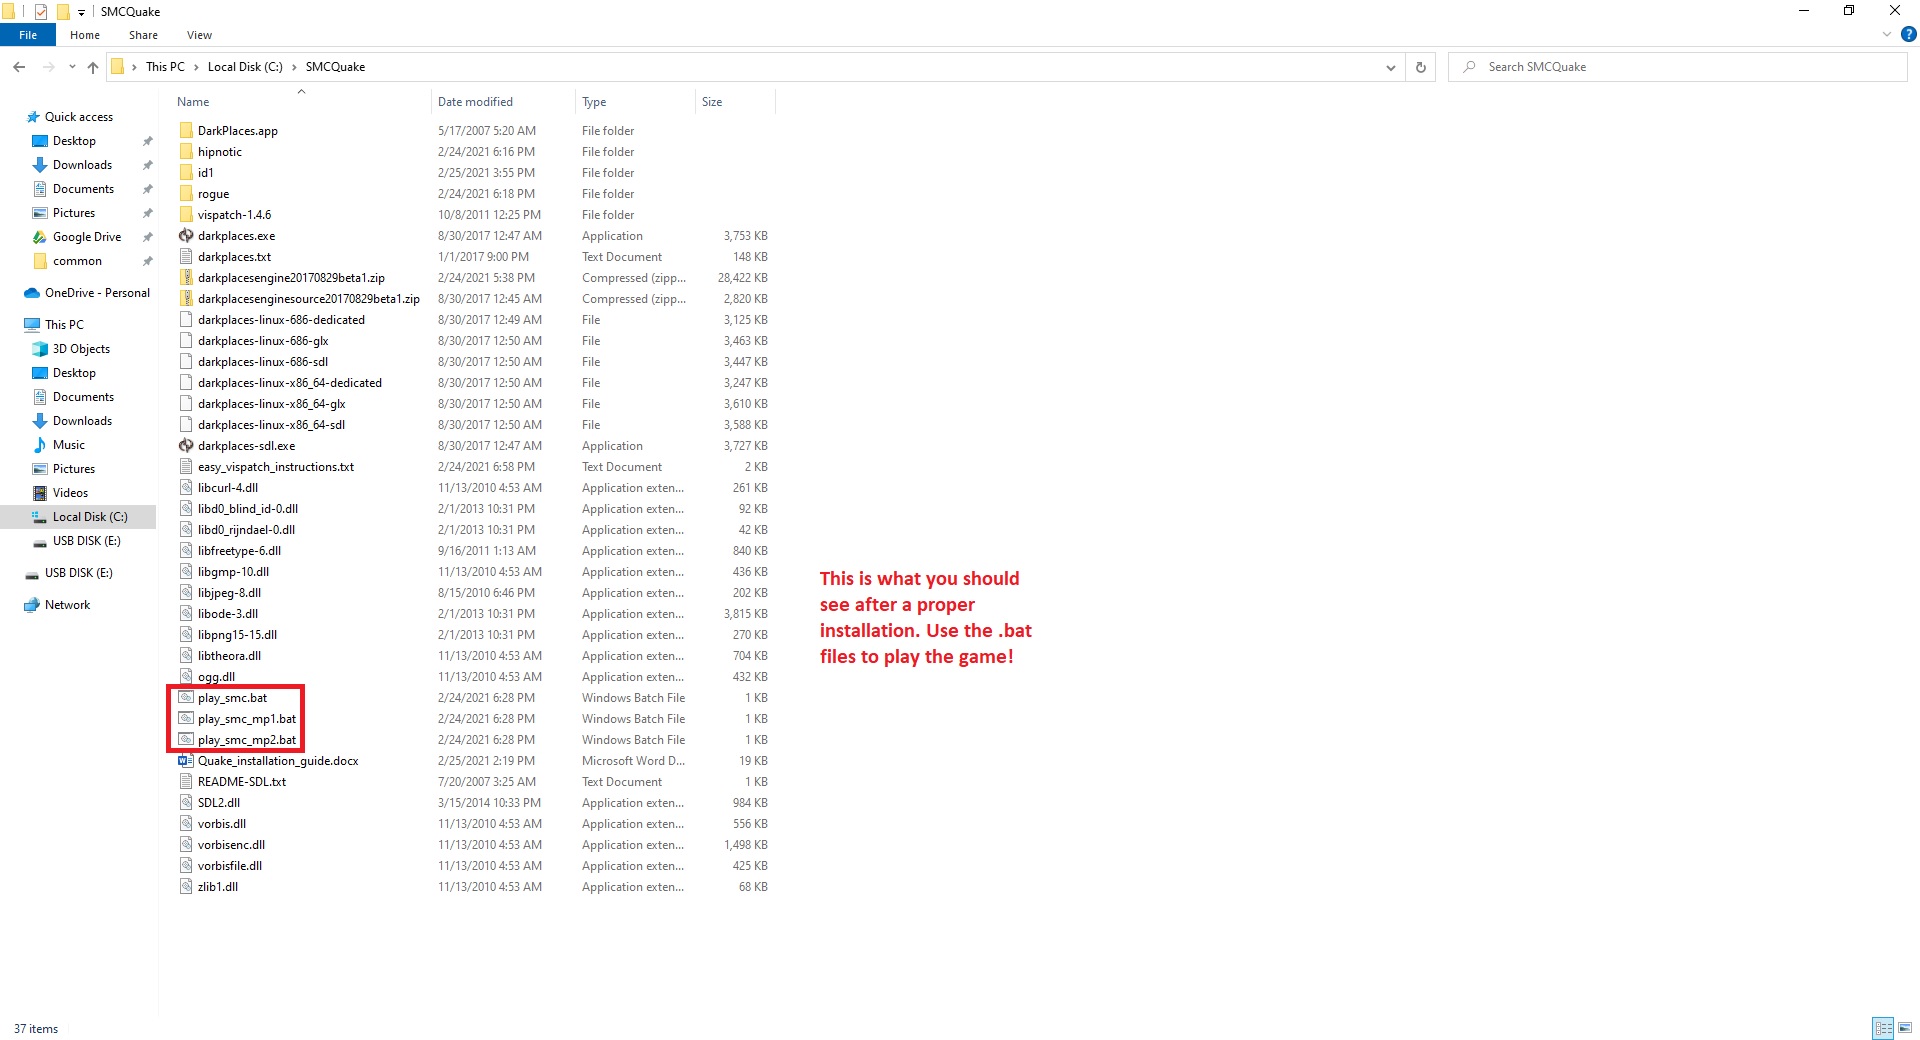Select the libfreetype-6.dll file

(239, 551)
